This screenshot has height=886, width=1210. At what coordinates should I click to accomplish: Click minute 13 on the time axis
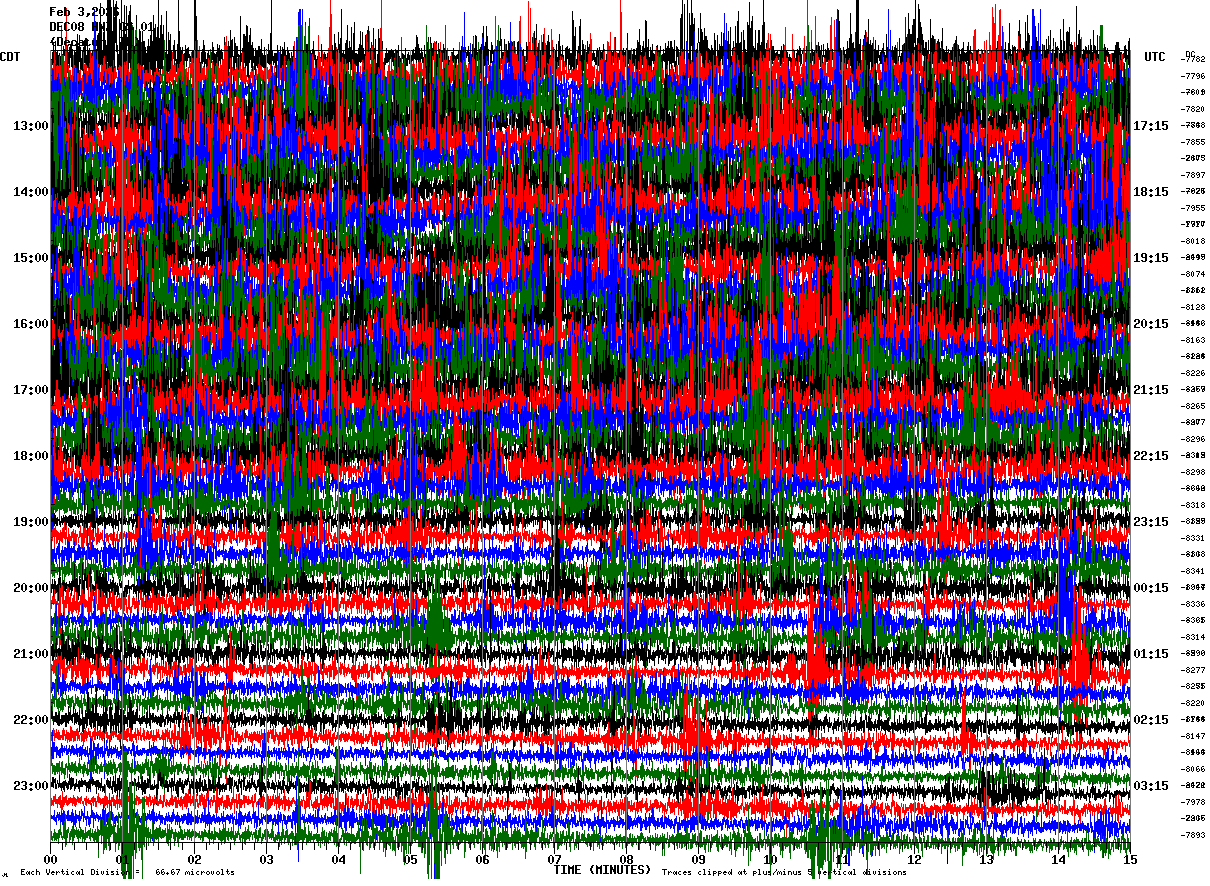pos(987,860)
